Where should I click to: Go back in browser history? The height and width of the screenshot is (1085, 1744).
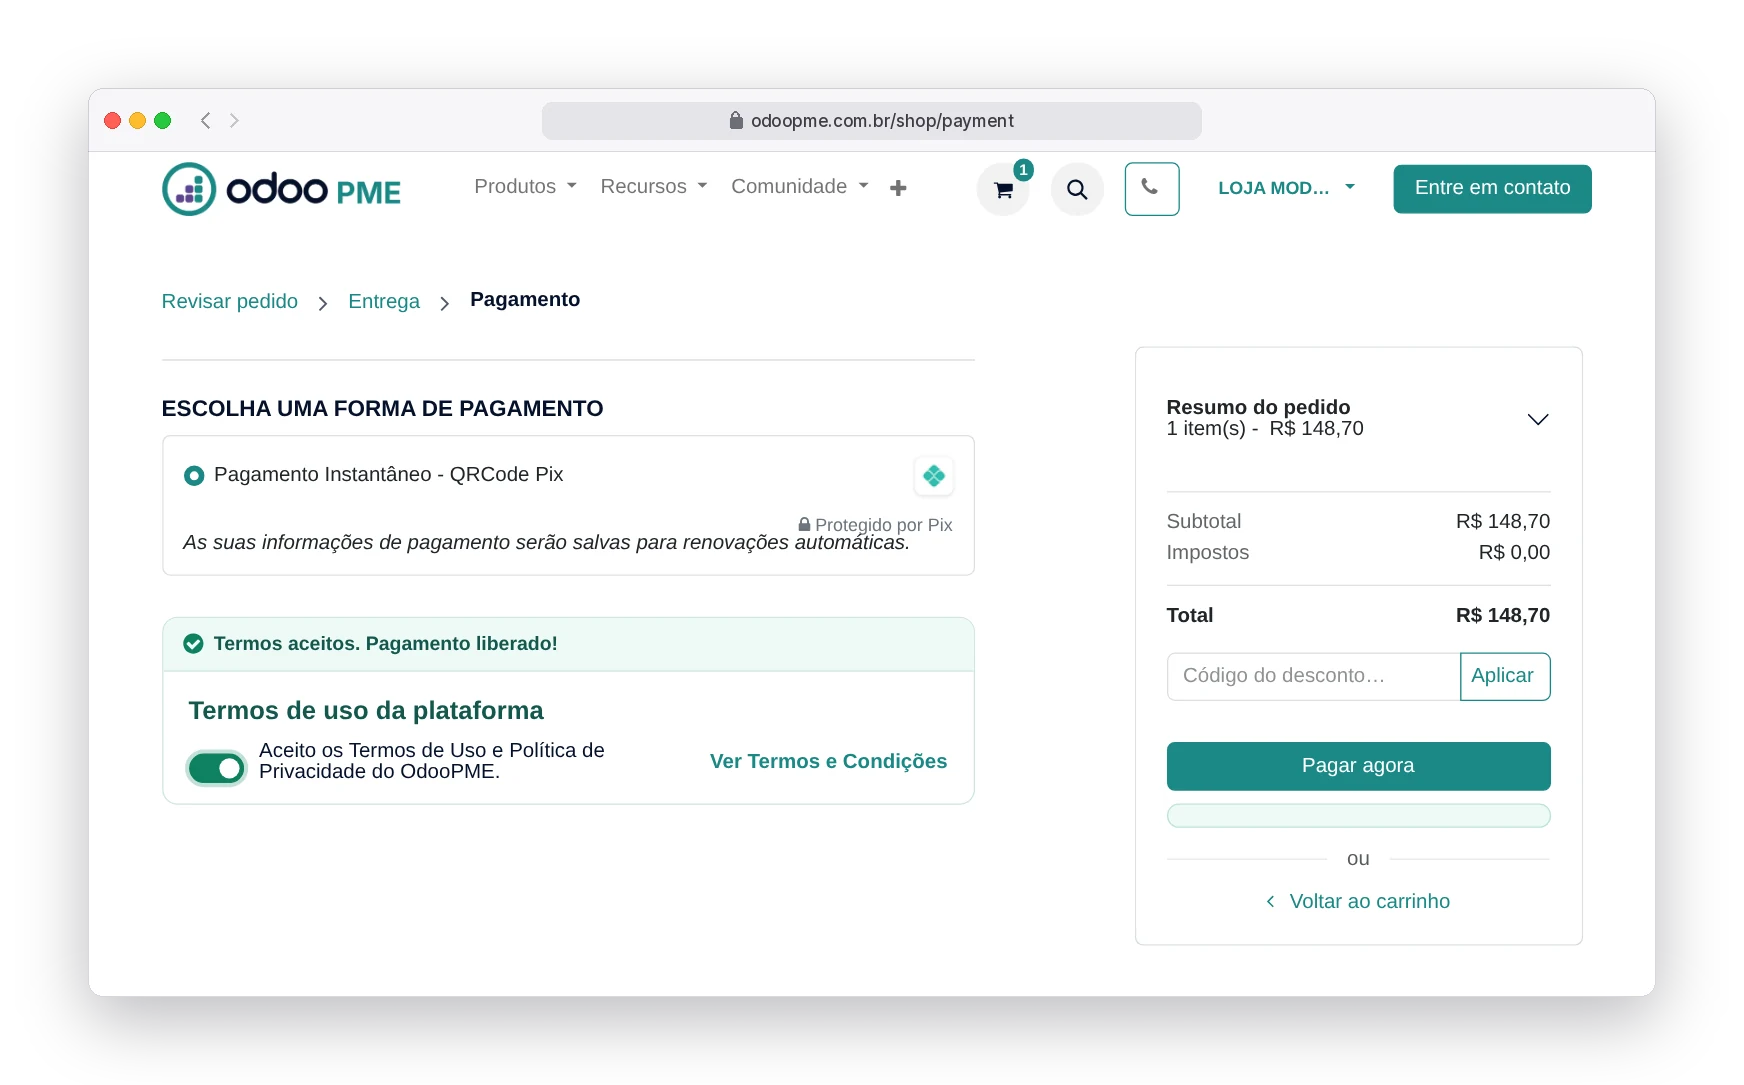tap(205, 120)
